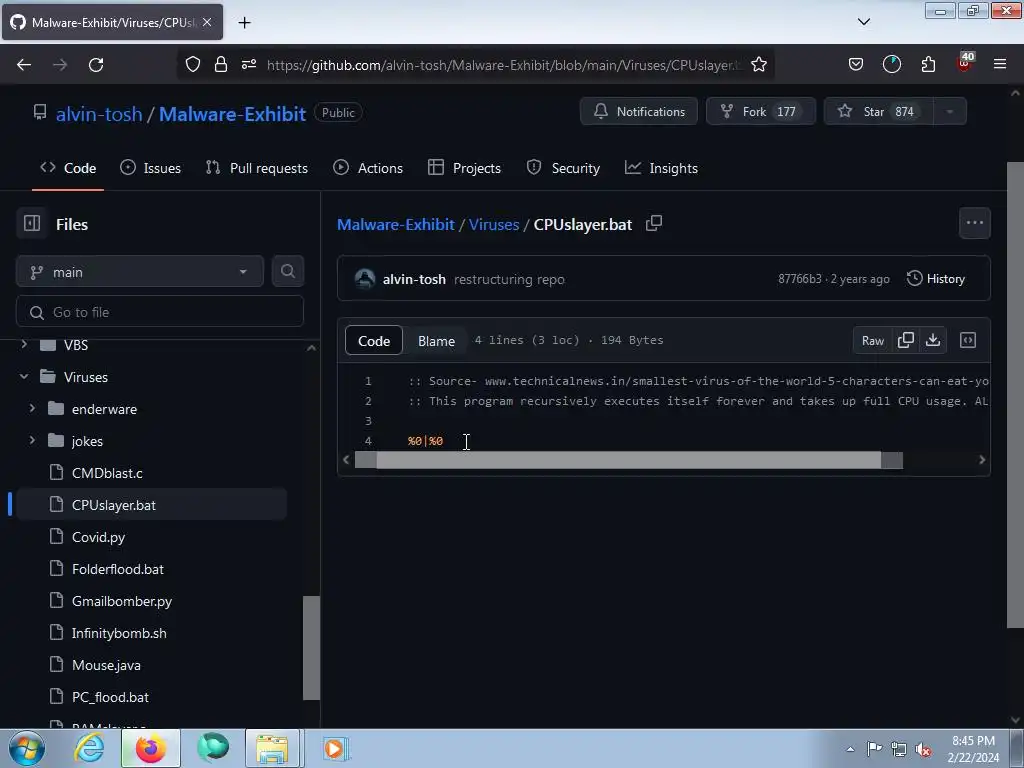Click the muted volume tray icon
Viewport: 1024px width, 768px height.
[923, 750]
